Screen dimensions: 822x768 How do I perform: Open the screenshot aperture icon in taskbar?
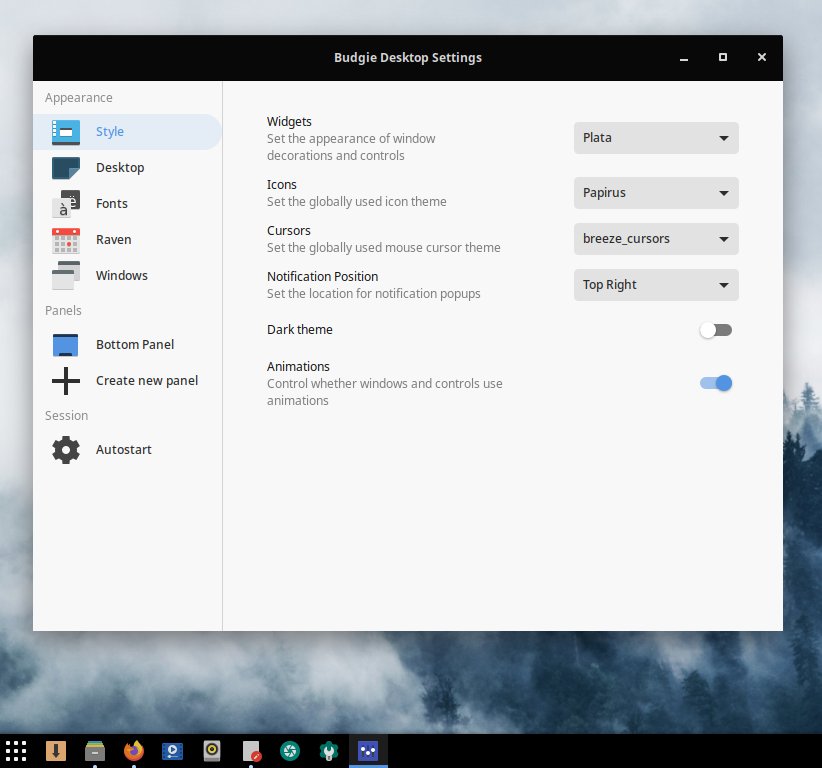click(290, 751)
